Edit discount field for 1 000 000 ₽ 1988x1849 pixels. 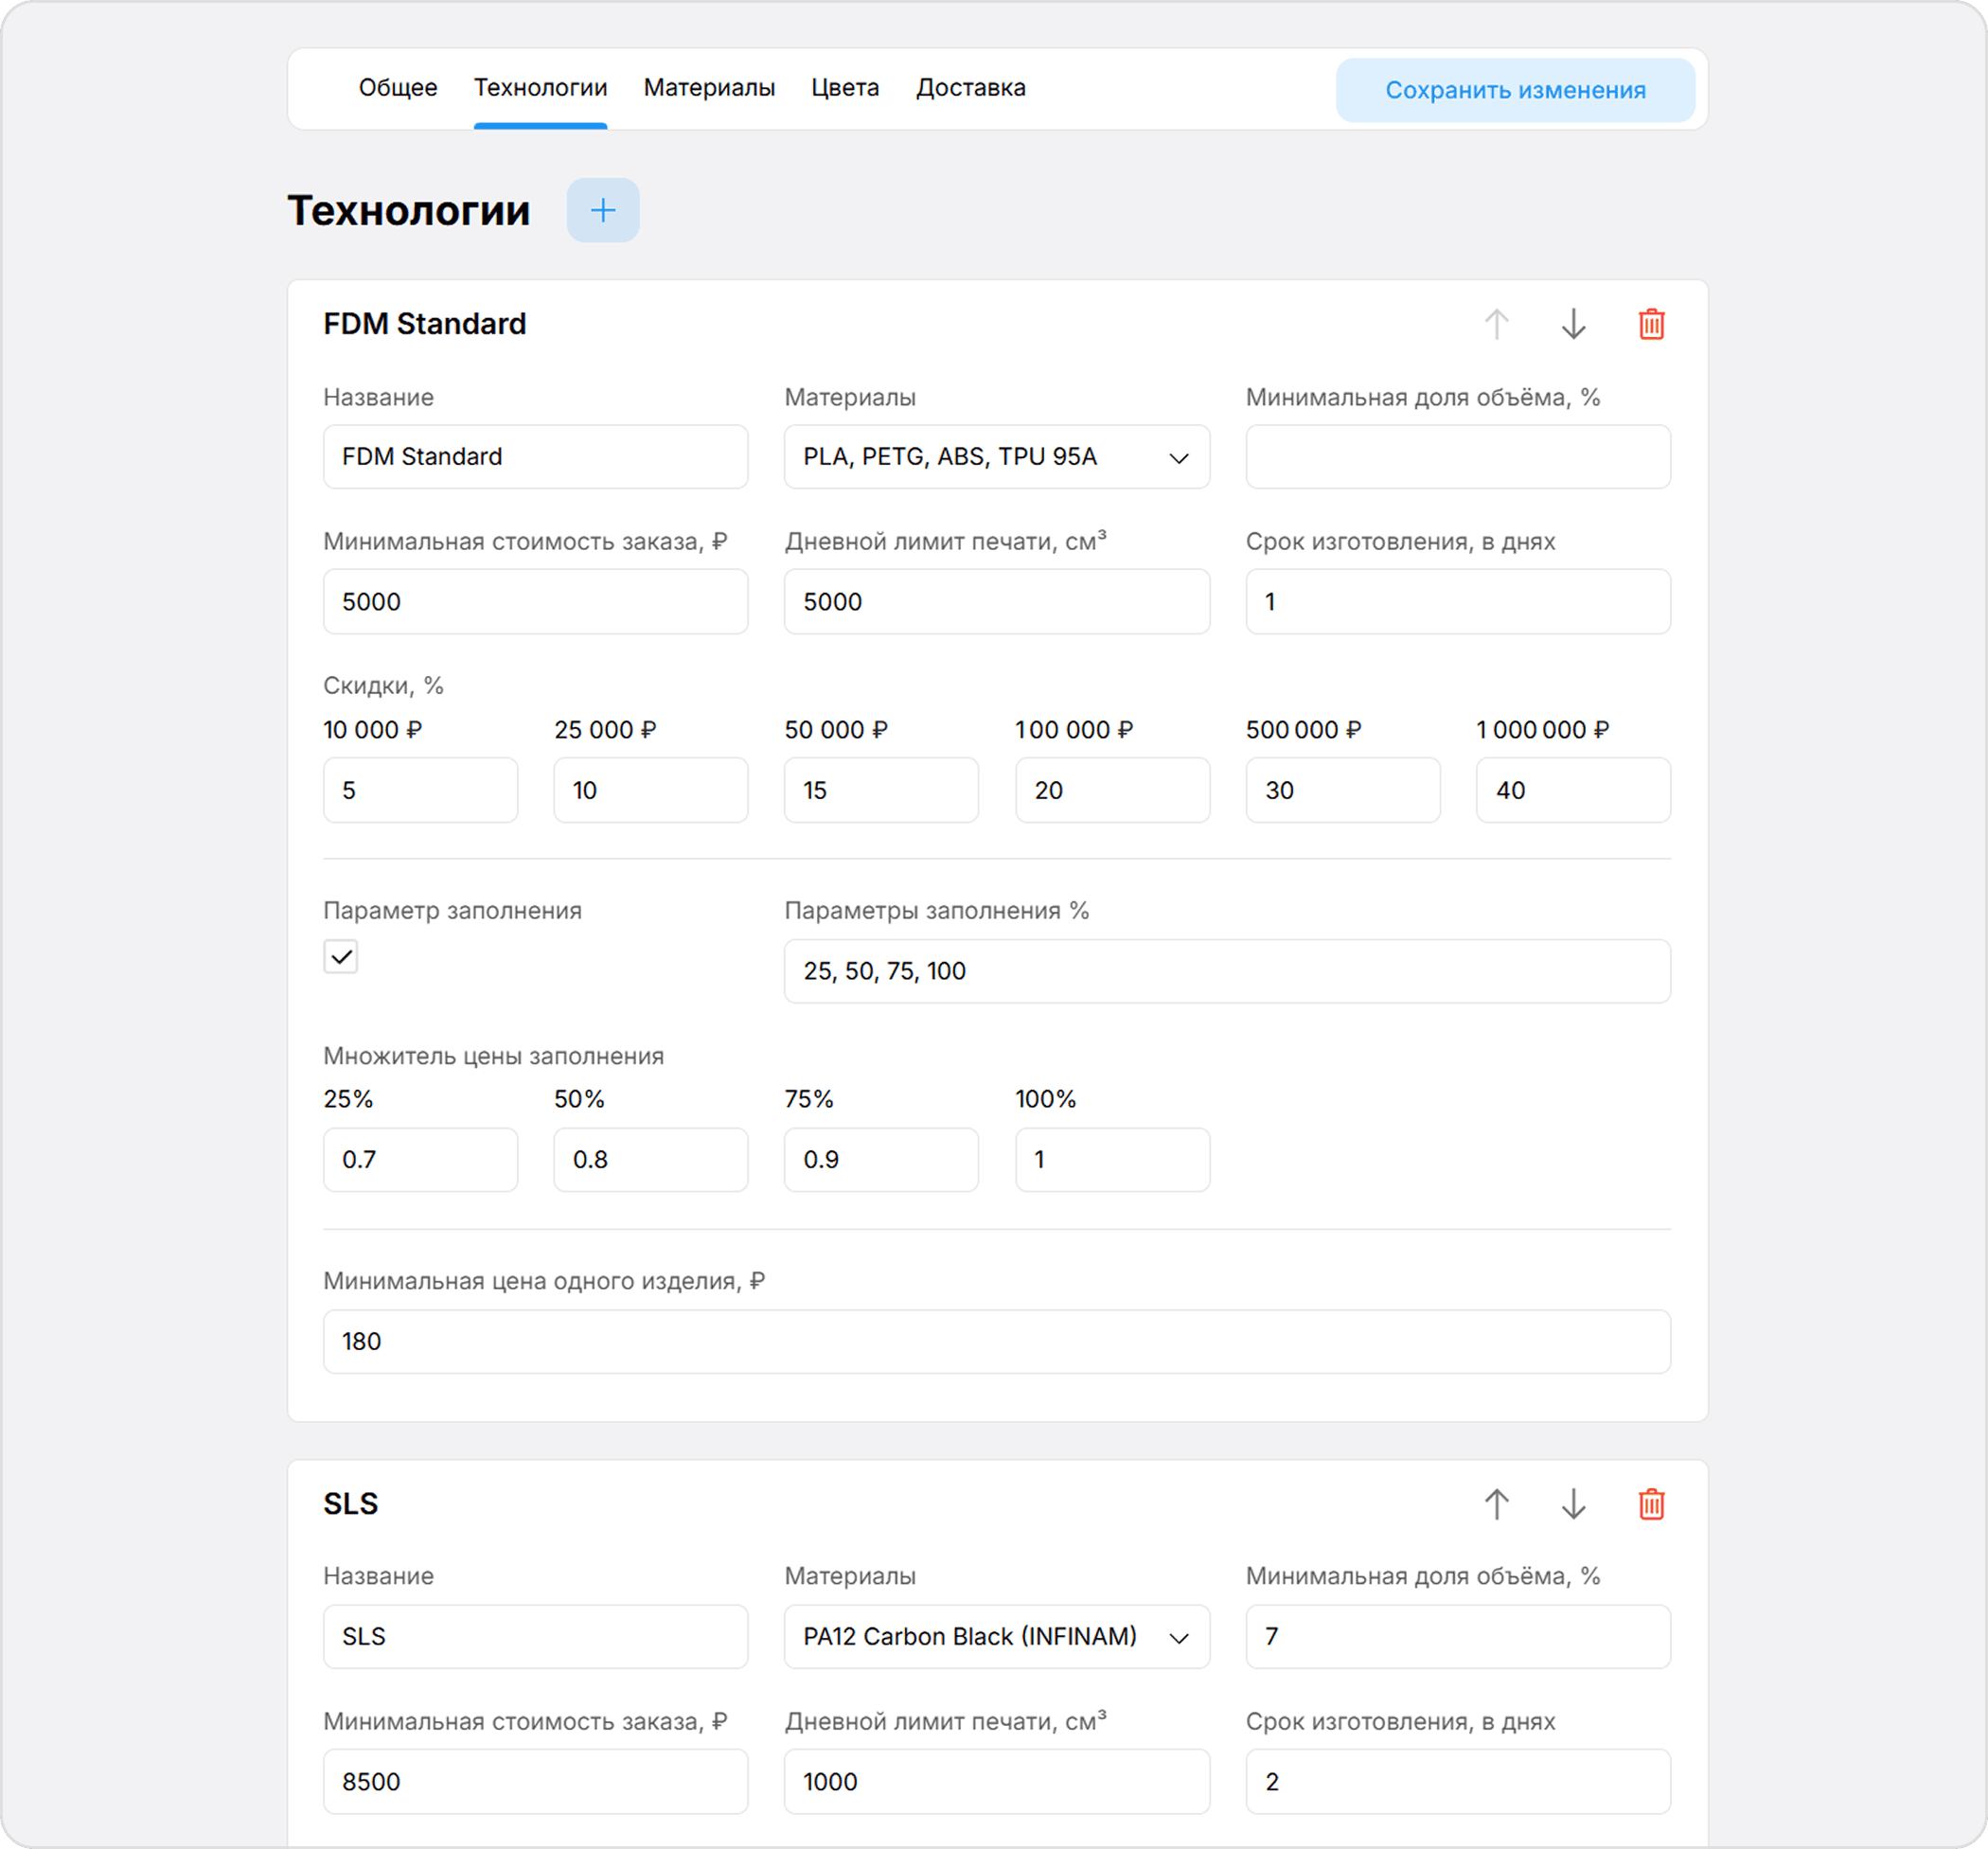[x=1574, y=790]
